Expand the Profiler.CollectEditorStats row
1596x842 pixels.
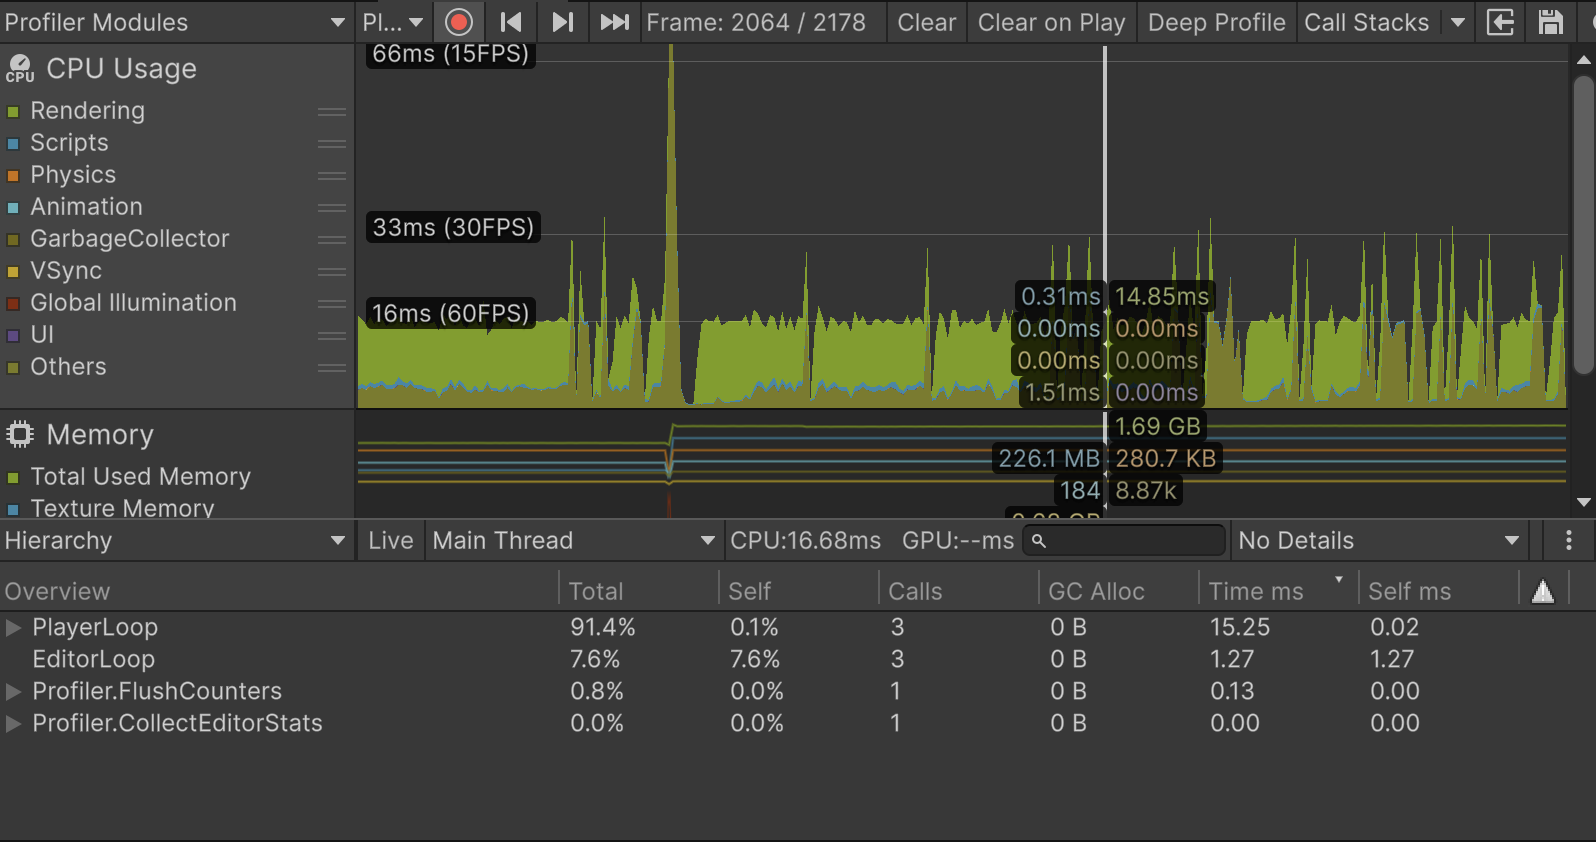coord(13,724)
